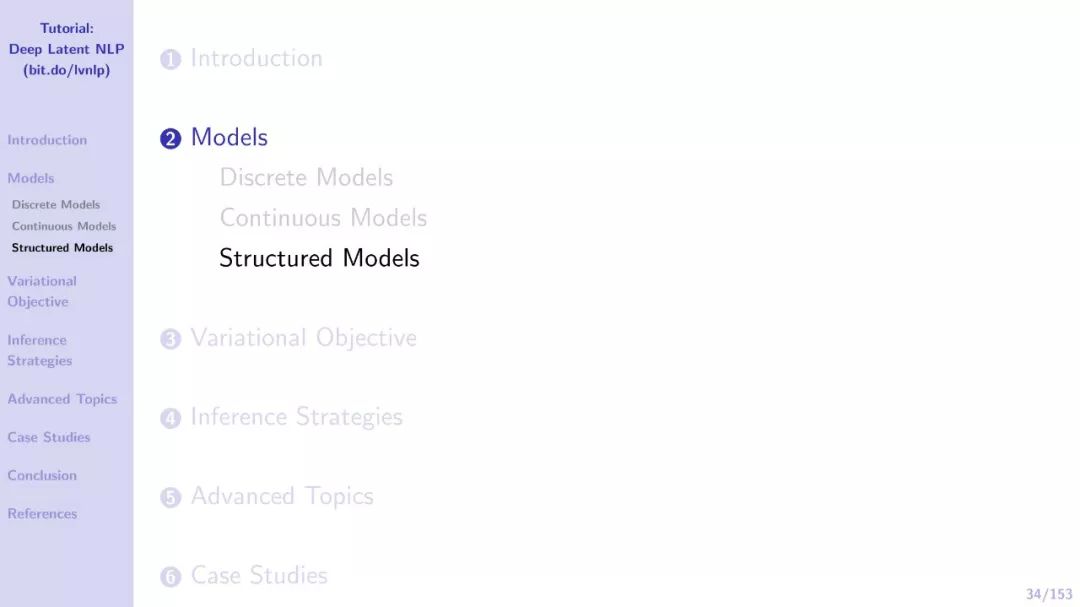Go to Conclusion in the sidebar
1080x607 pixels.
coord(42,475)
